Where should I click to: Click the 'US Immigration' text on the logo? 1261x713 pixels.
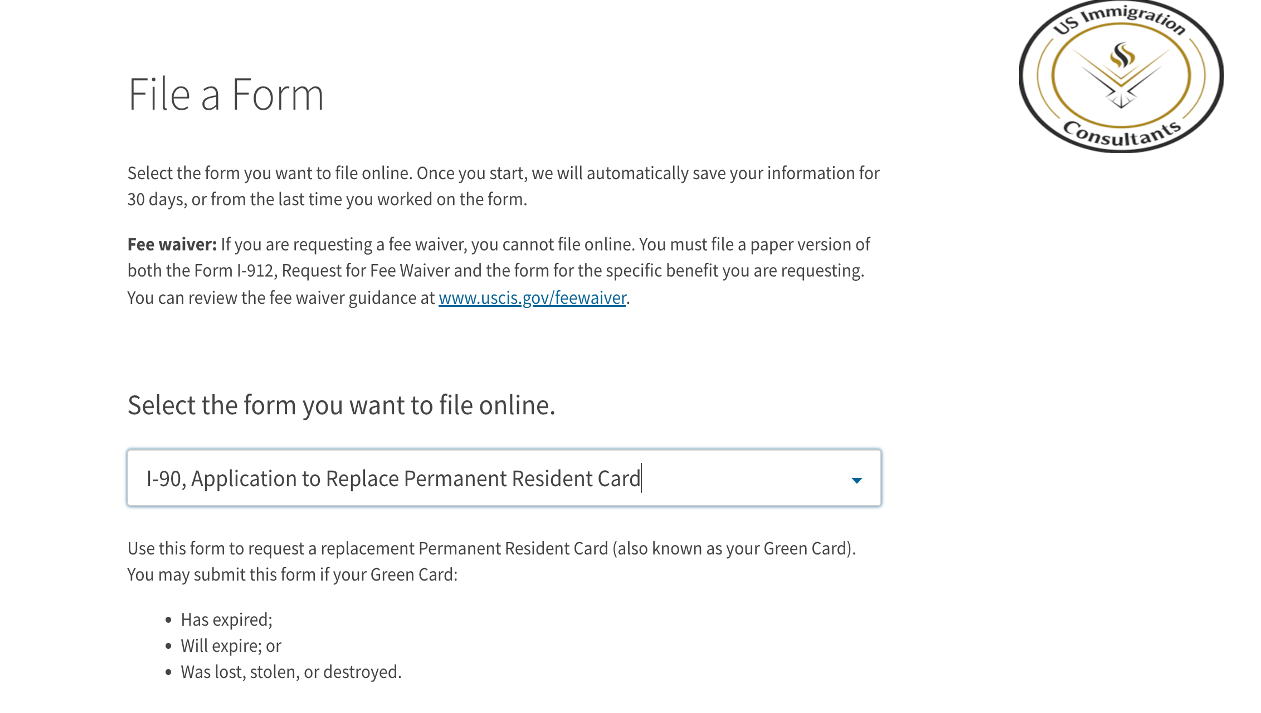[x=1118, y=19]
